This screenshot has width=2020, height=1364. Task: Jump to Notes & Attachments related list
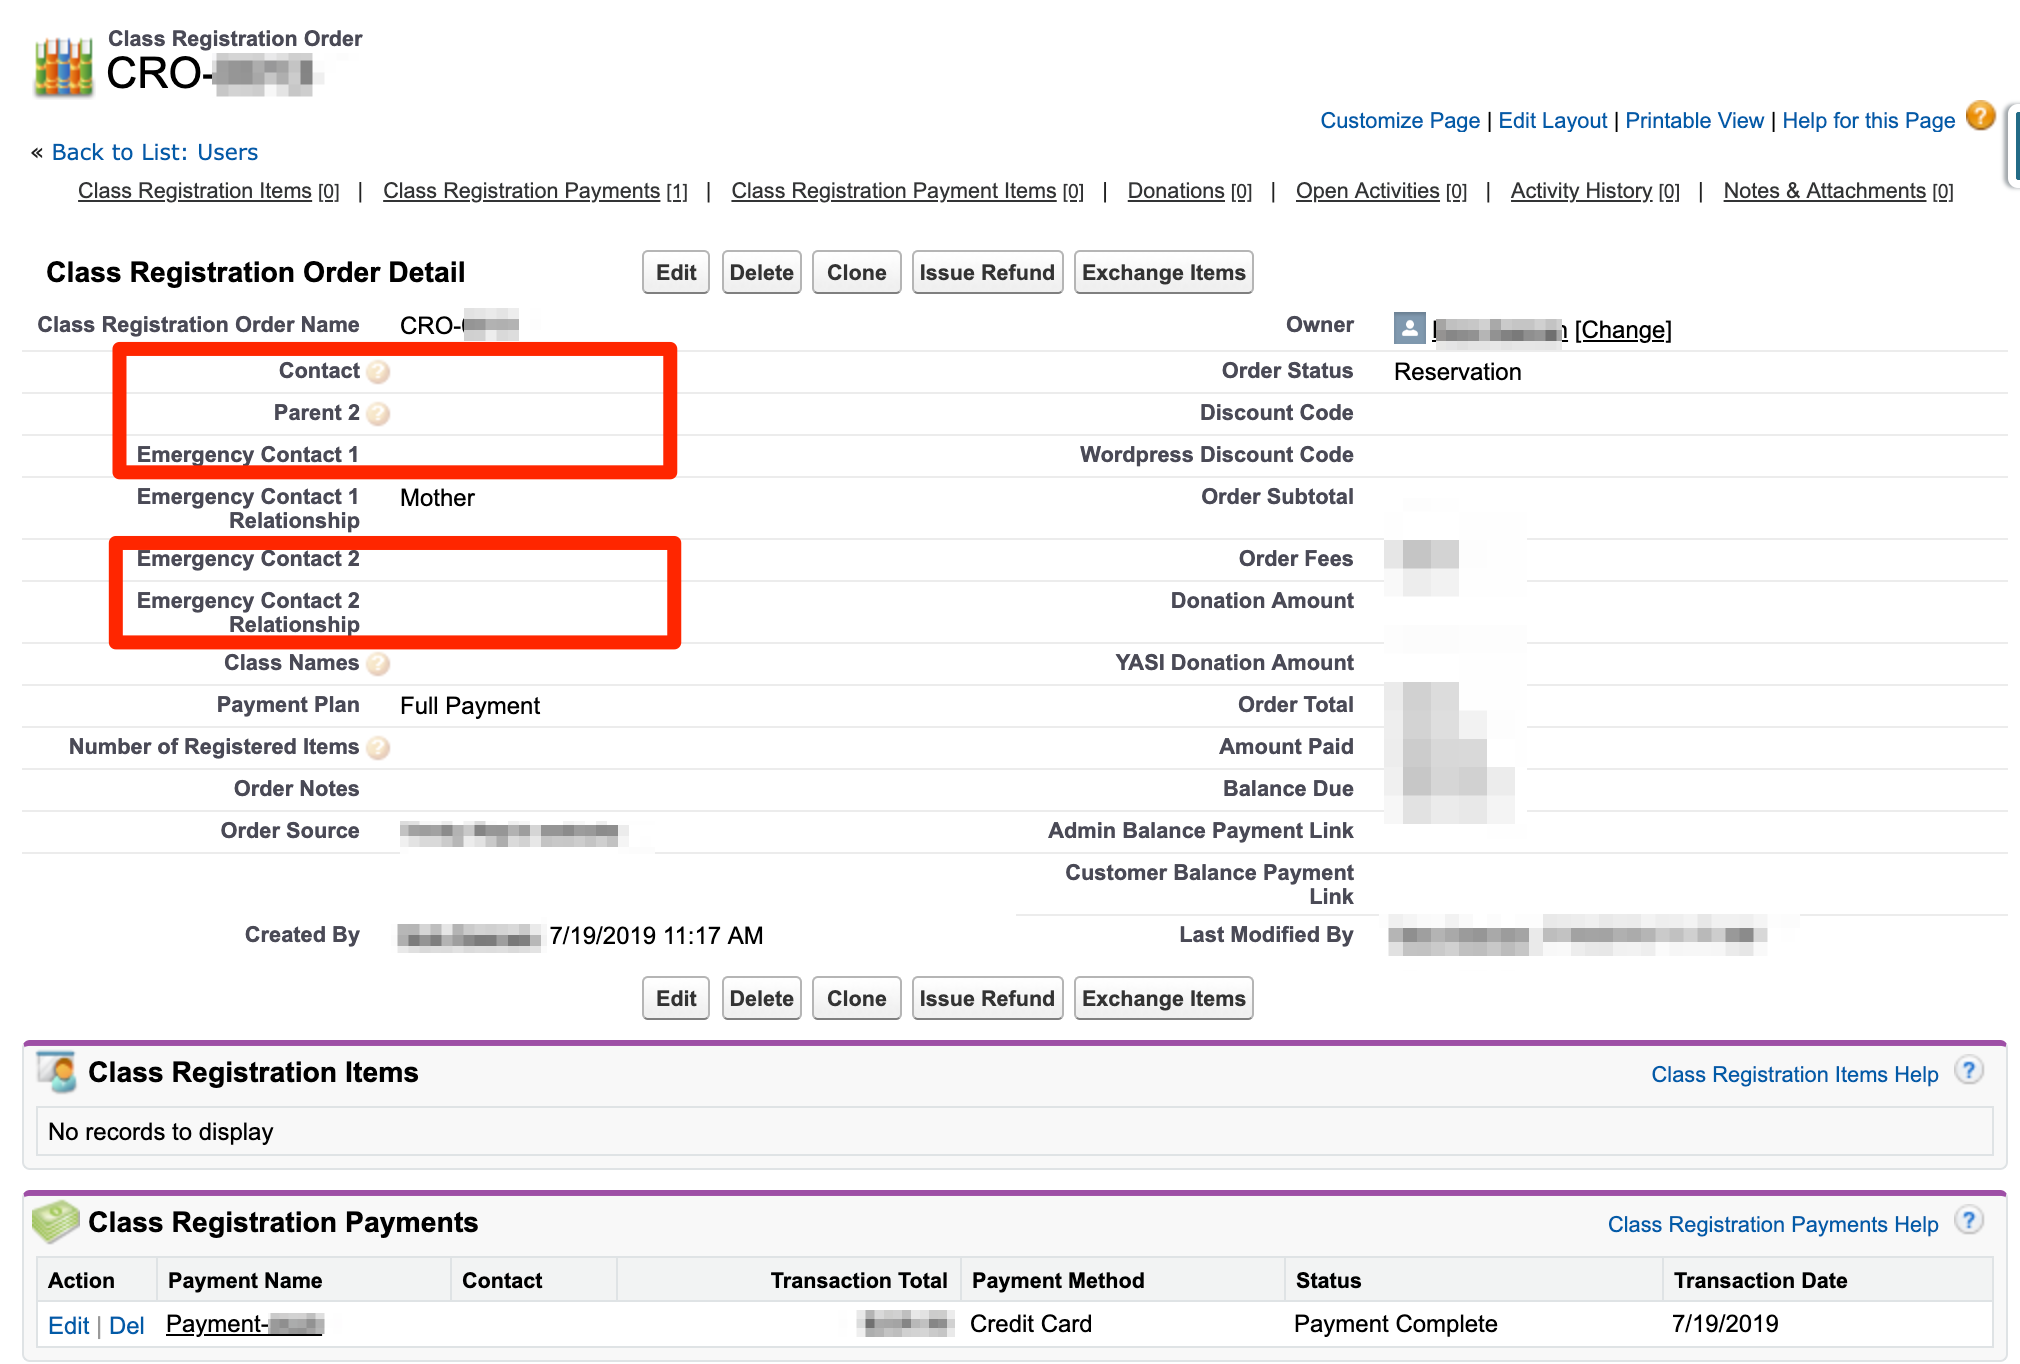tap(1824, 191)
